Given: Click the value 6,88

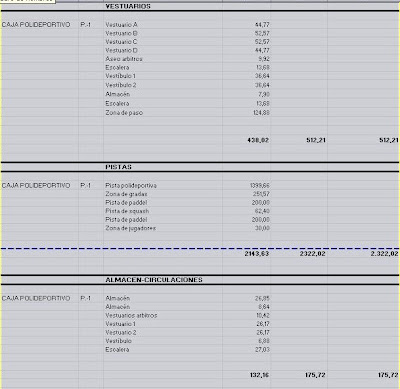Looking at the screenshot, I should 264,341.
